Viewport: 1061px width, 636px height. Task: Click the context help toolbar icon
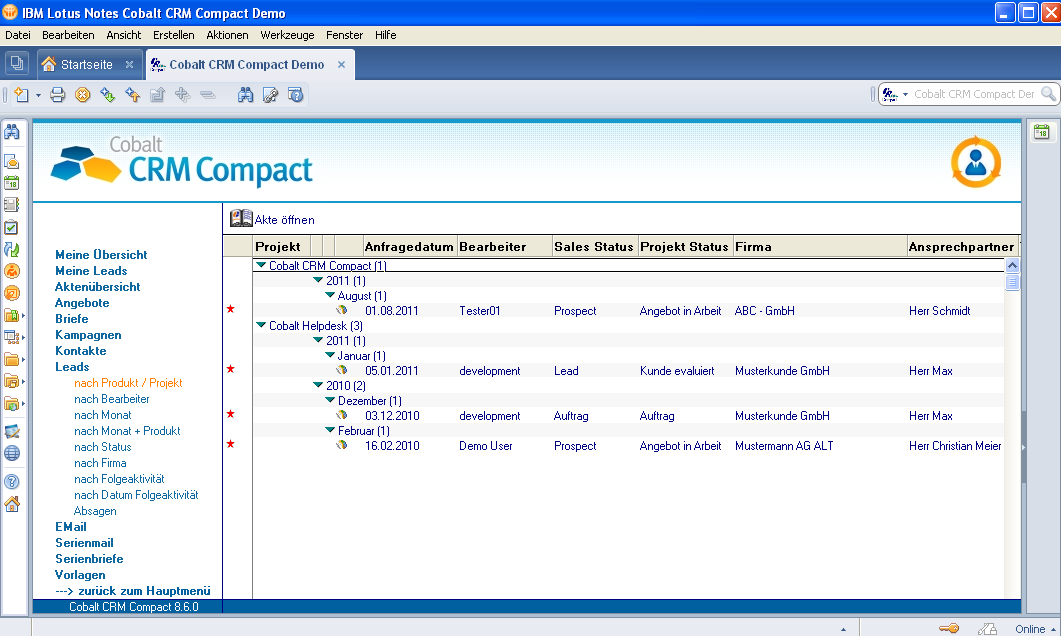[296, 95]
